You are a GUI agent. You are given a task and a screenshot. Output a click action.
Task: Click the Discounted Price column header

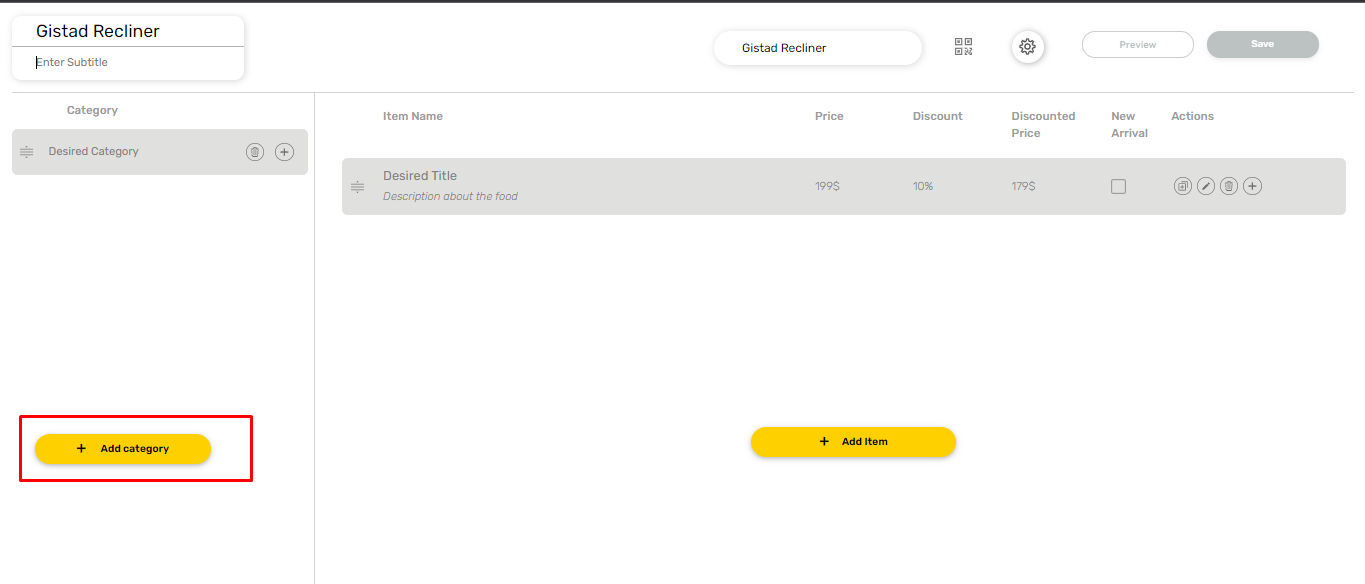[1043, 125]
